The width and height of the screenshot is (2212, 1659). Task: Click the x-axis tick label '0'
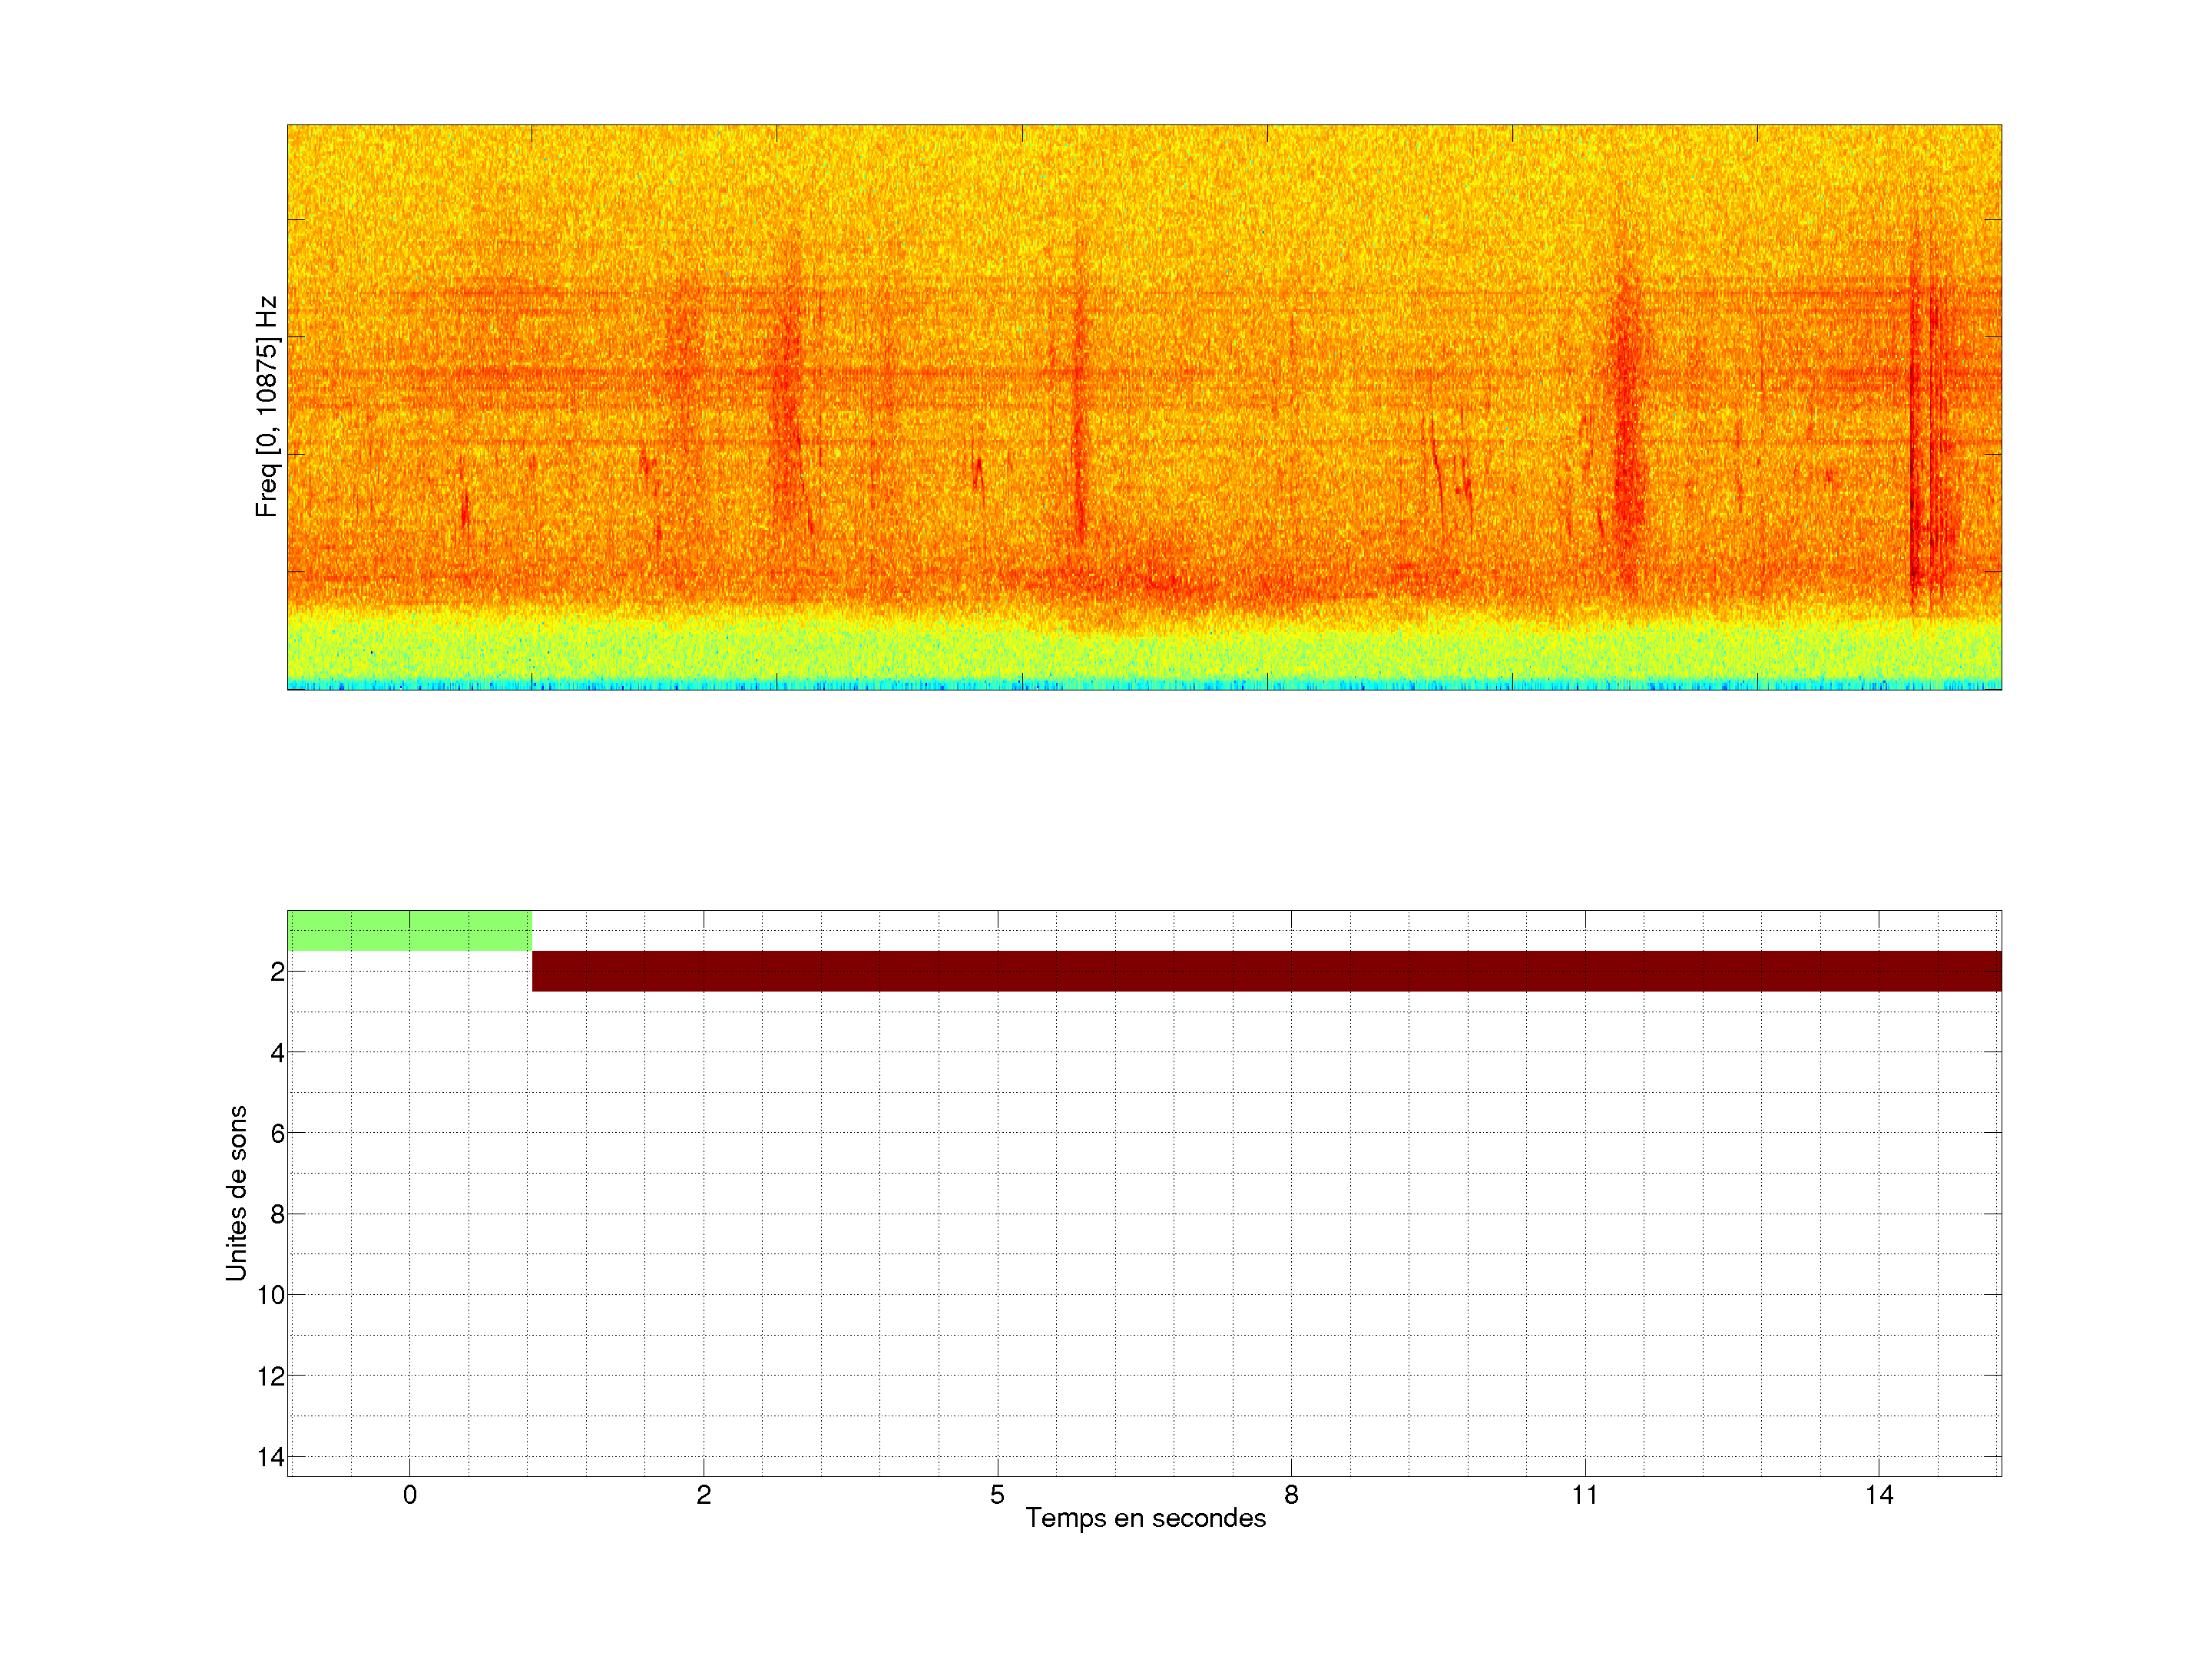tap(410, 1495)
